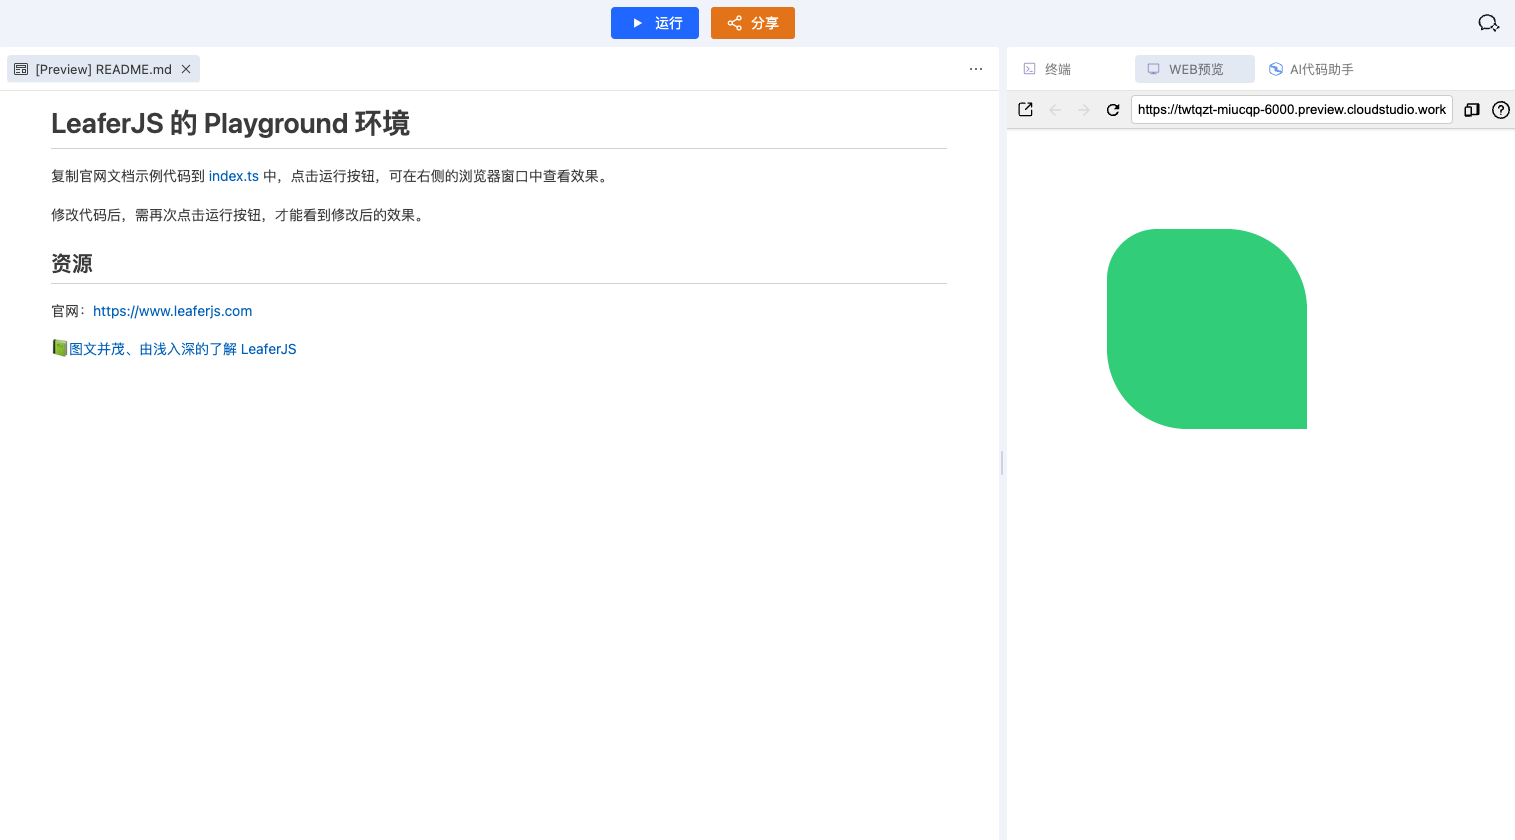The width and height of the screenshot is (1515, 840).
Task: Open the AI代码助手 tab
Action: (1311, 69)
